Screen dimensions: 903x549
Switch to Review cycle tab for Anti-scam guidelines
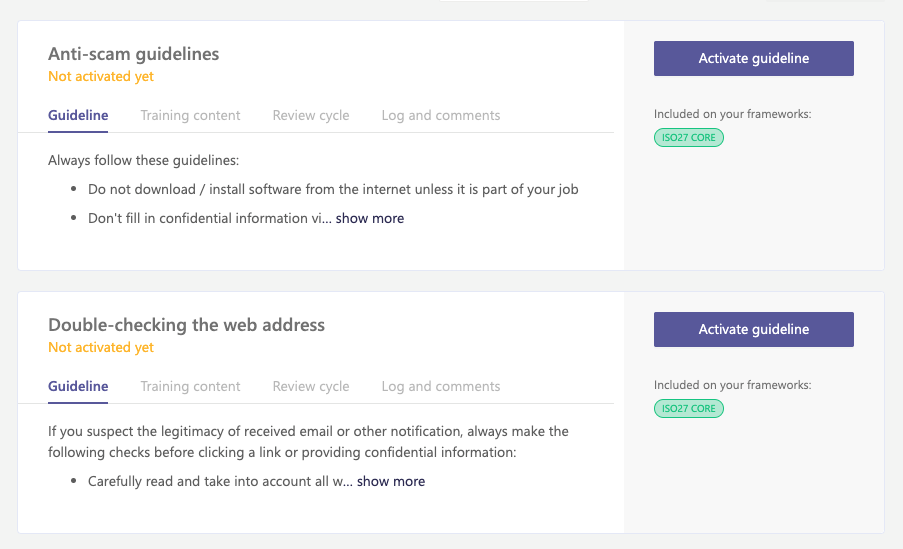click(x=310, y=115)
